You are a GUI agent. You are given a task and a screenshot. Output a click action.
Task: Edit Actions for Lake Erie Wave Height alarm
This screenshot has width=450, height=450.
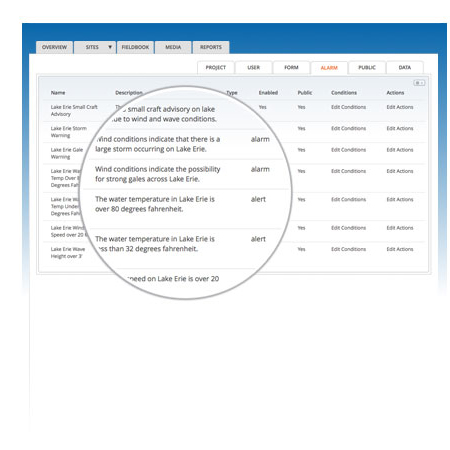tap(400, 249)
